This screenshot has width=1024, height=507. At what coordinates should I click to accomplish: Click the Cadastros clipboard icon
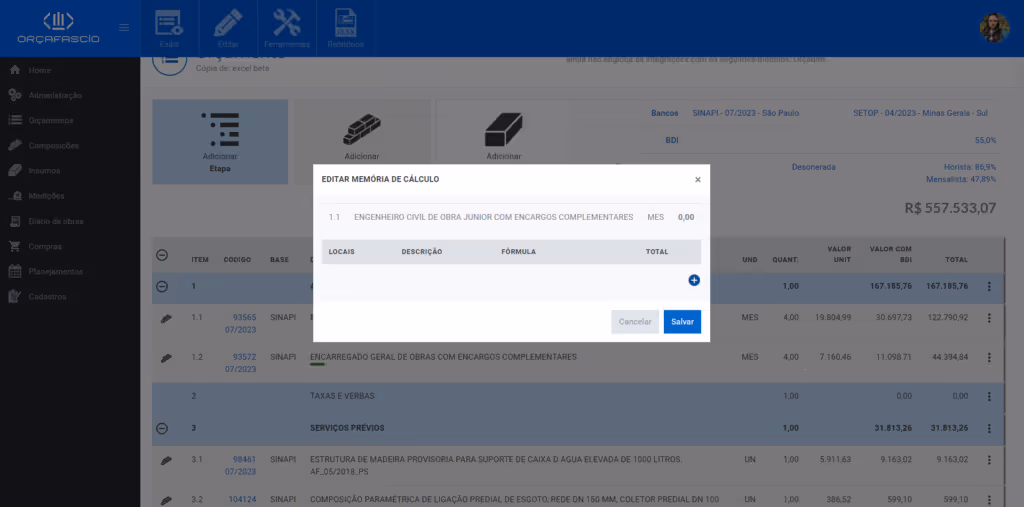(15, 297)
